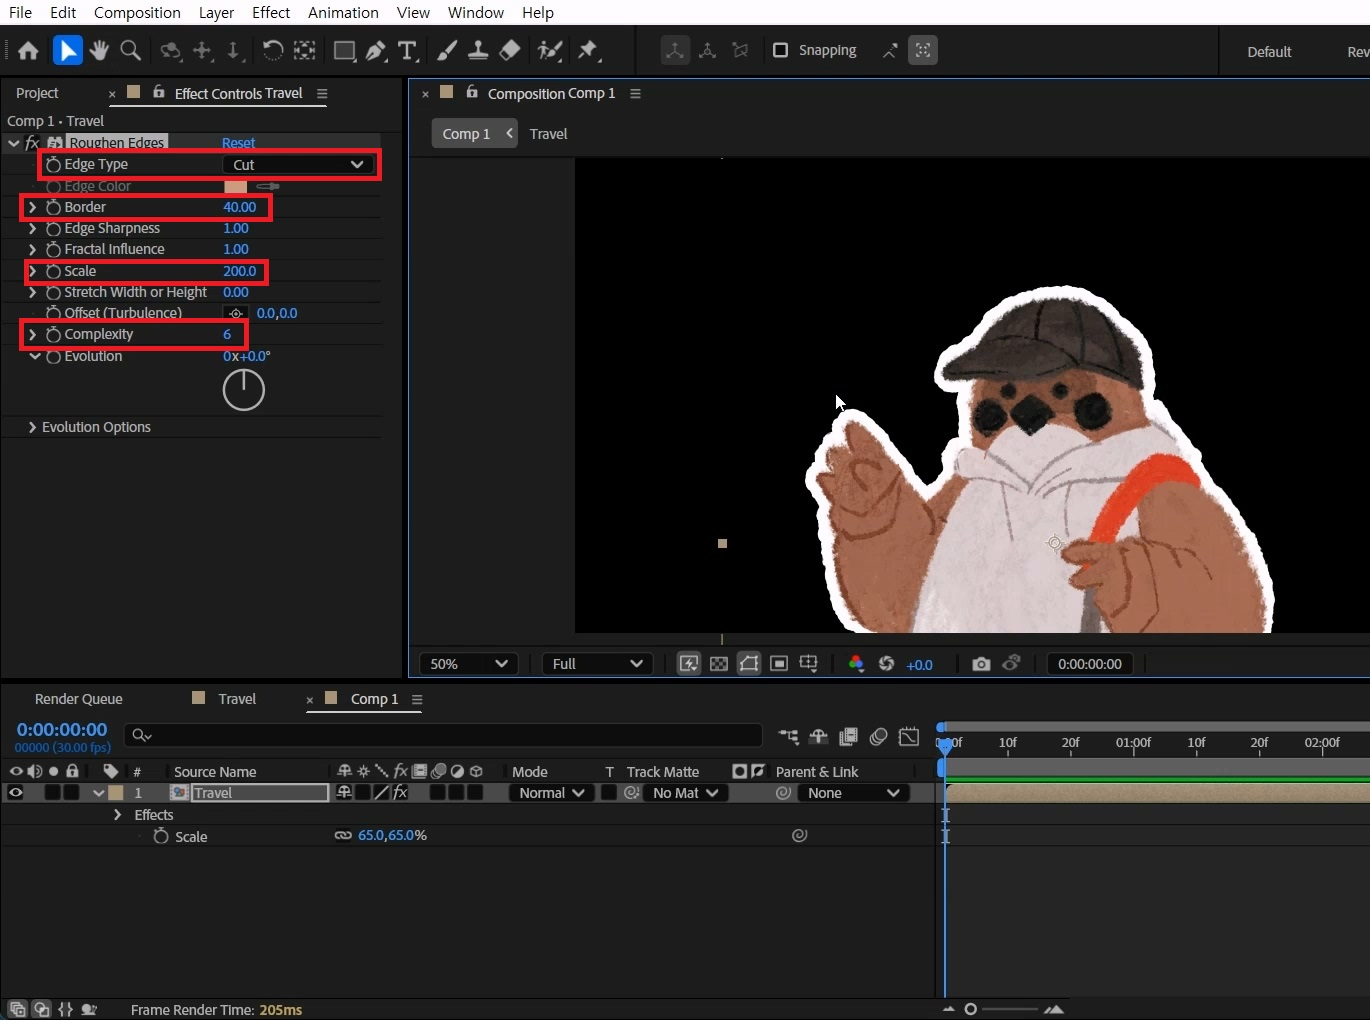This screenshot has width=1370, height=1020.
Task: Open the Edge Type Cut dropdown
Action: coord(297,164)
